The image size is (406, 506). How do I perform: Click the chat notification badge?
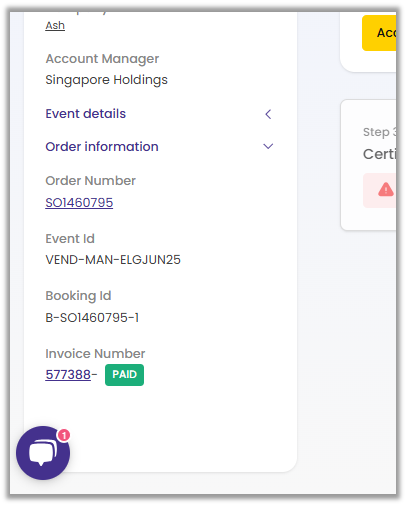(64, 435)
